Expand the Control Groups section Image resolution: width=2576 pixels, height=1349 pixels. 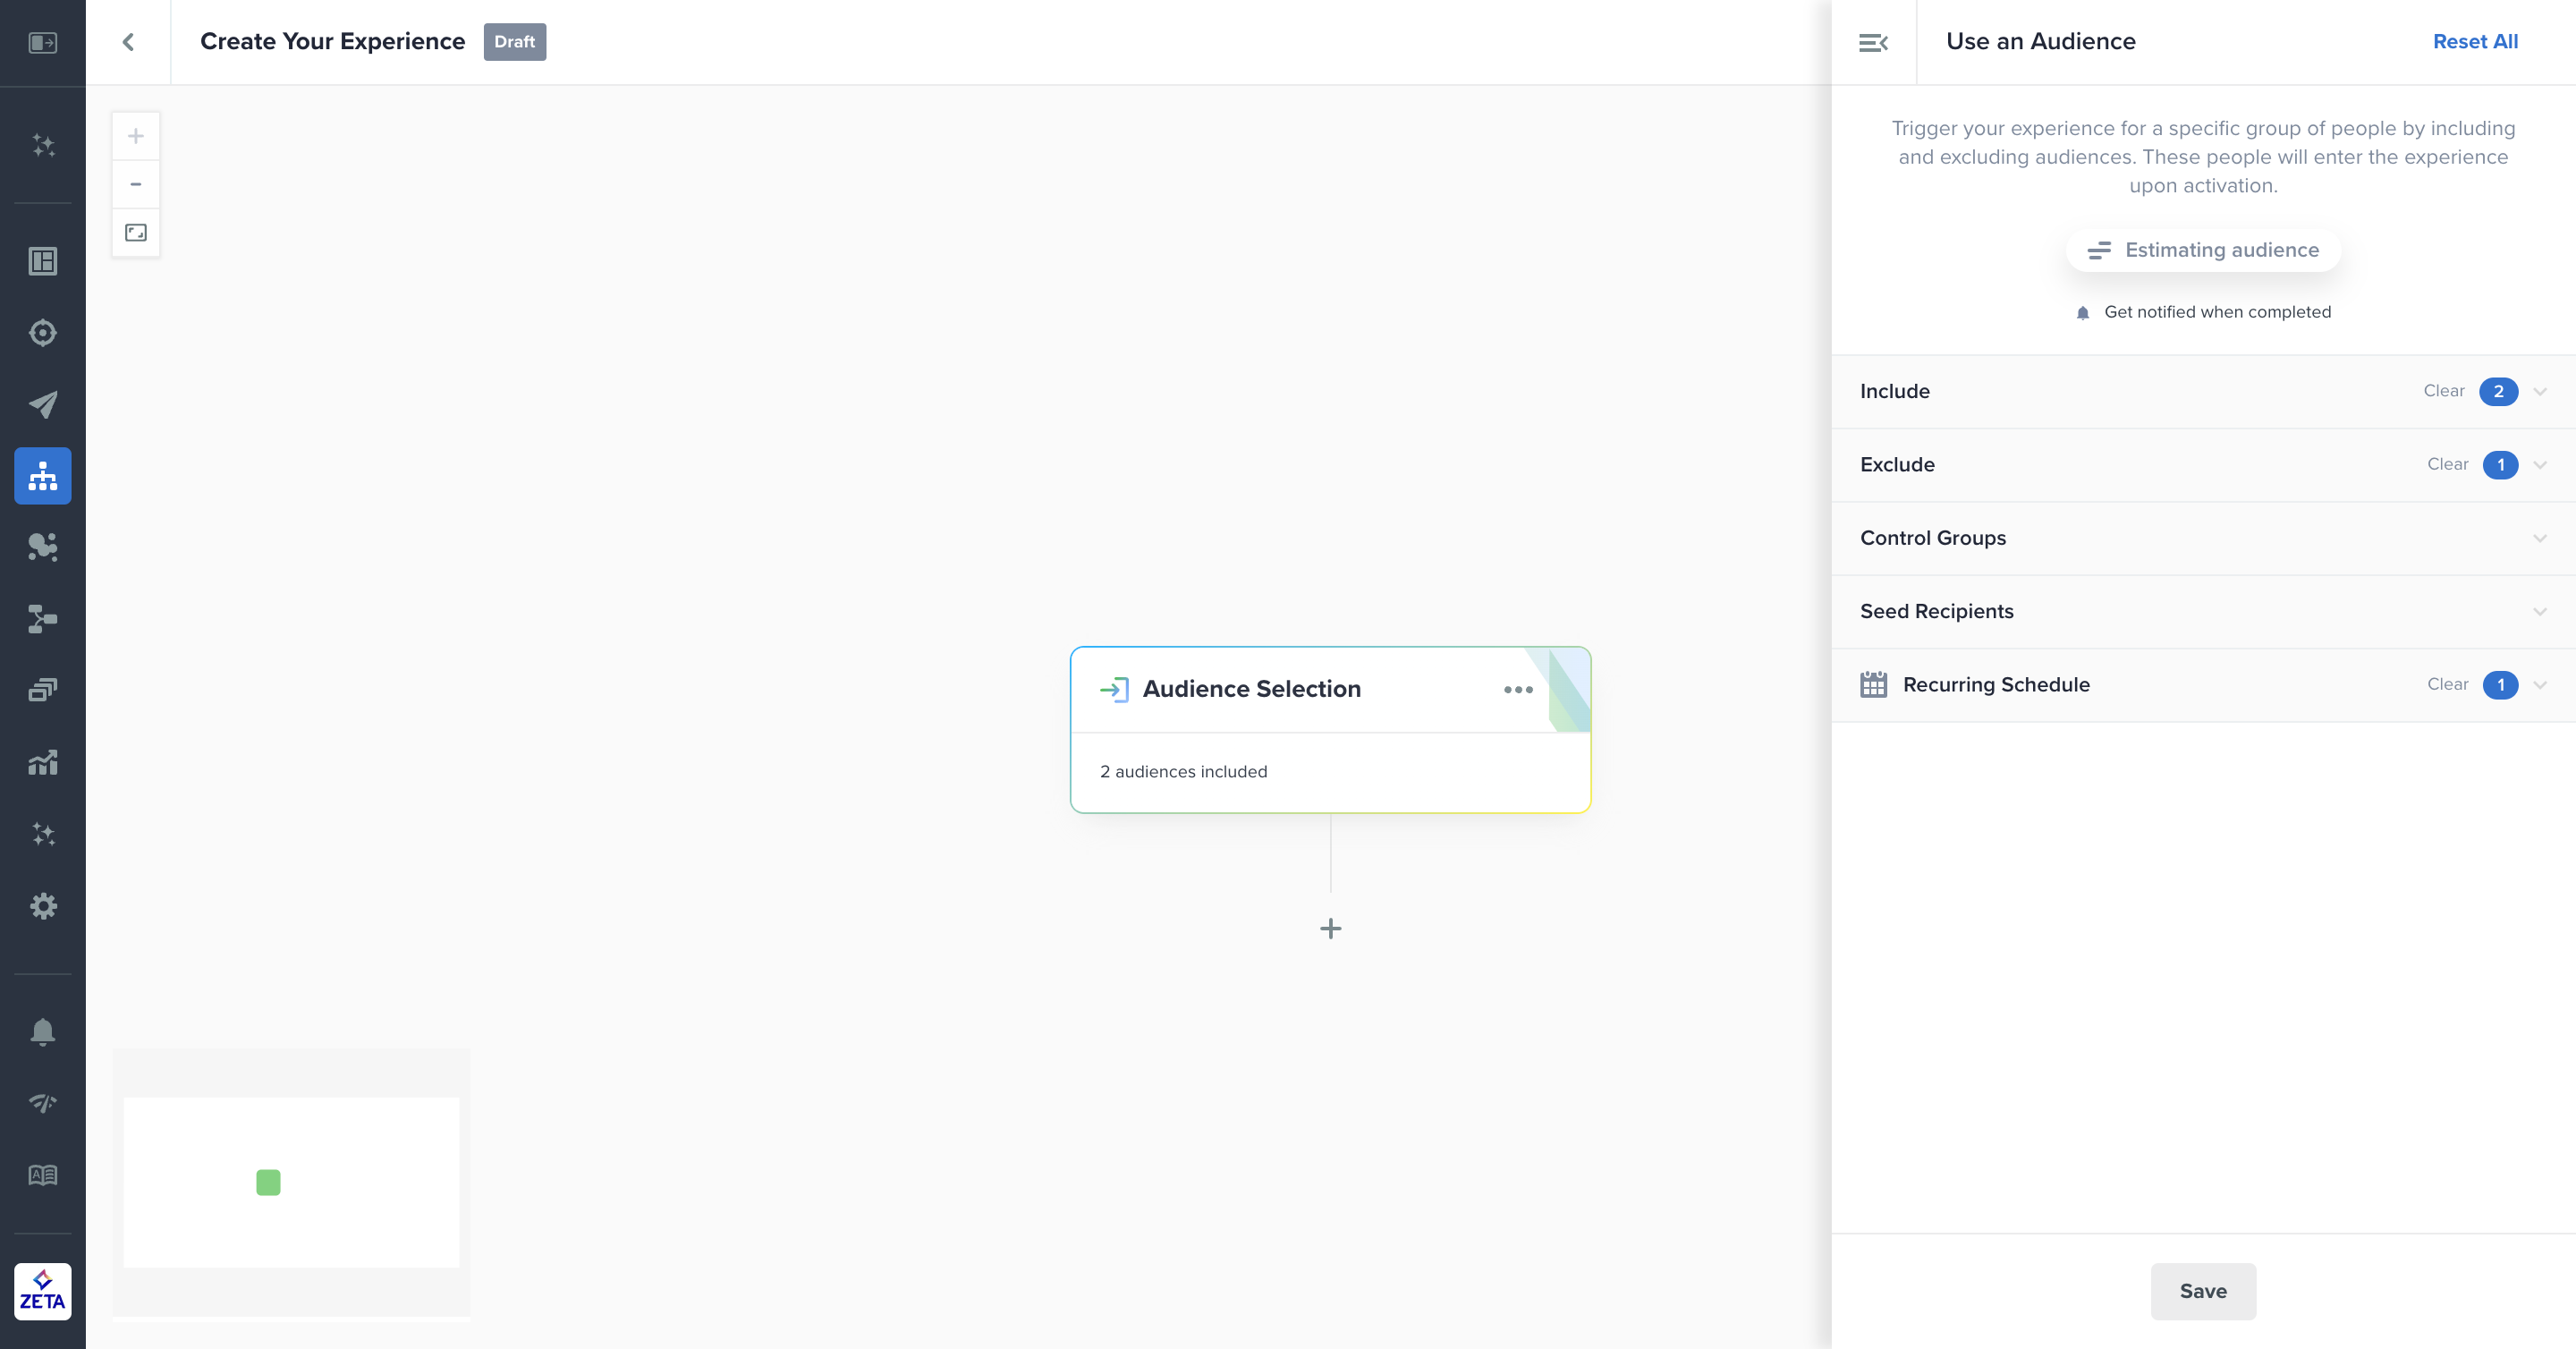coord(2539,538)
